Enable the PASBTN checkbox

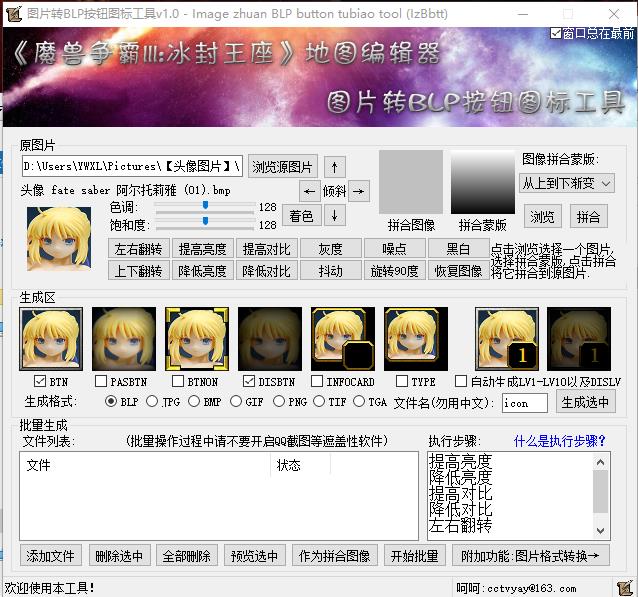coord(101,381)
